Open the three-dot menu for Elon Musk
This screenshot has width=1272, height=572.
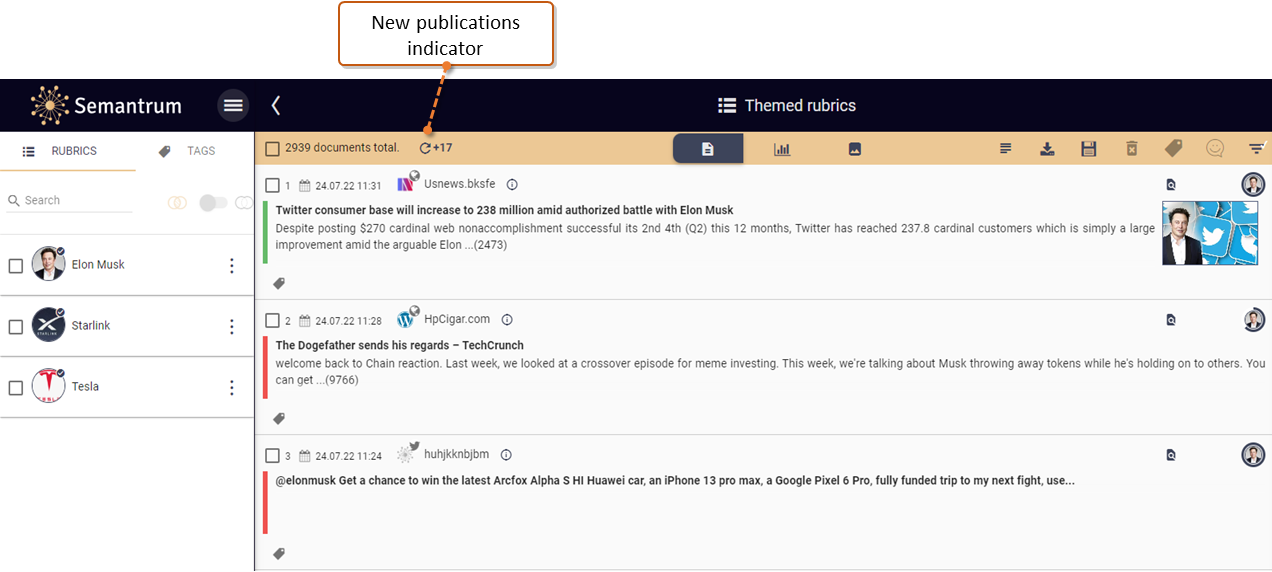point(232,266)
